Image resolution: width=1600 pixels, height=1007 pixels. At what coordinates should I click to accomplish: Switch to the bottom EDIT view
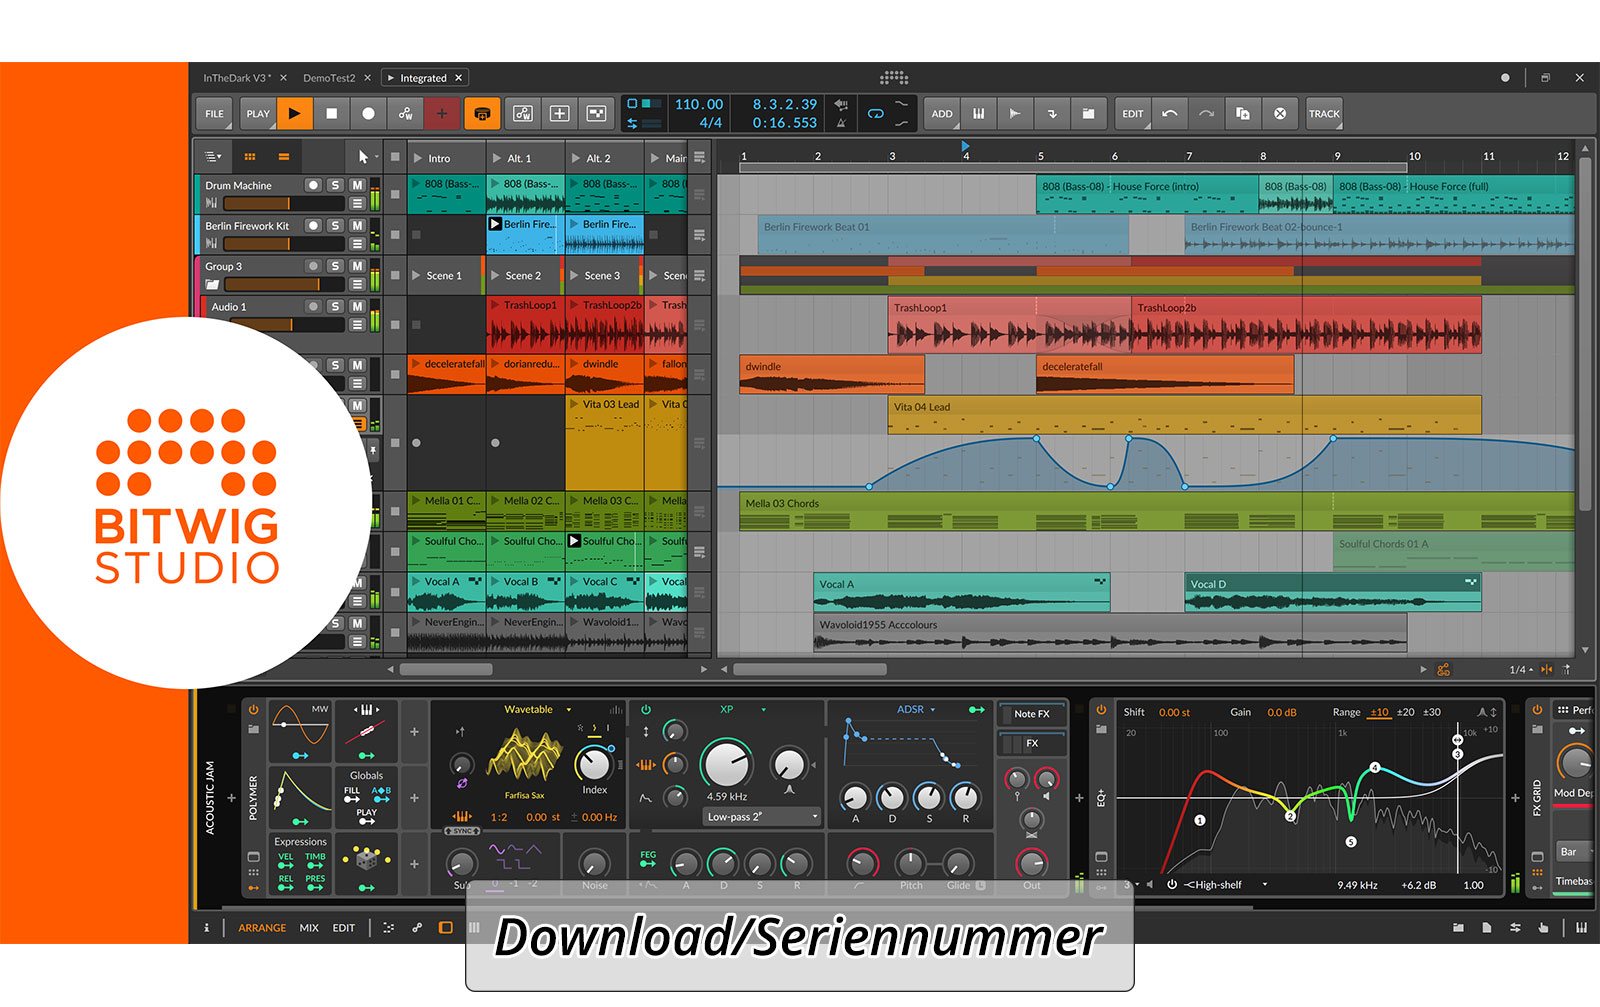[343, 928]
